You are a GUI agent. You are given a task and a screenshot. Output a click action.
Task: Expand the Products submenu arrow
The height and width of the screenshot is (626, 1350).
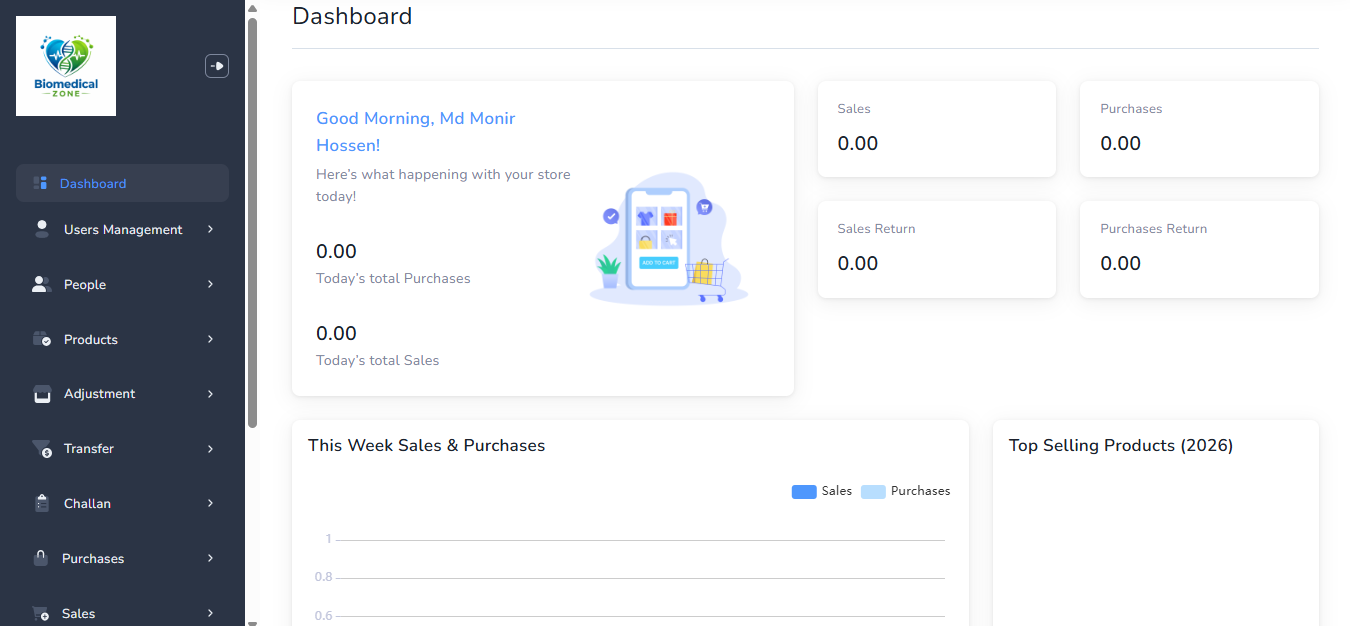(x=210, y=339)
